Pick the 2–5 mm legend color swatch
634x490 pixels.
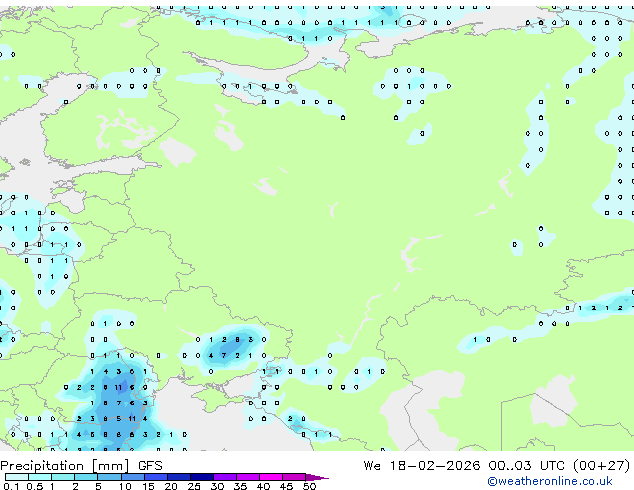pyautogui.click(x=86, y=477)
